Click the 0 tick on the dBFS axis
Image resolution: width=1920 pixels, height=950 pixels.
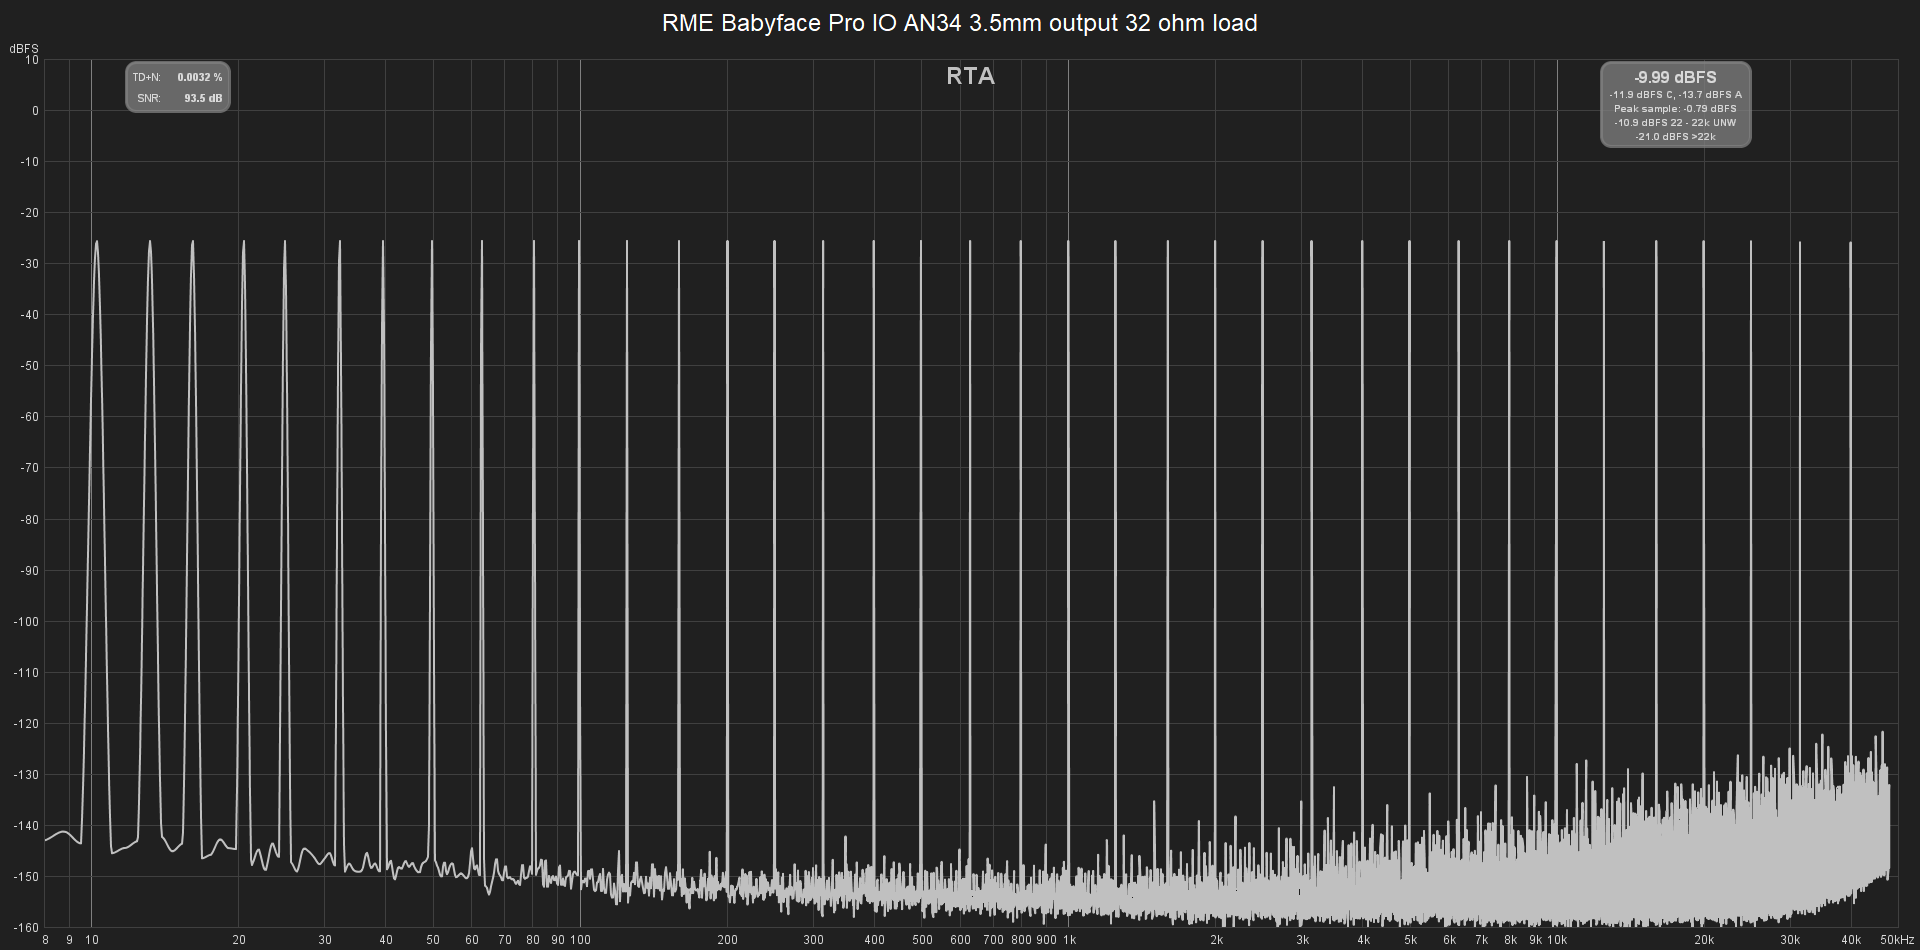point(35,111)
